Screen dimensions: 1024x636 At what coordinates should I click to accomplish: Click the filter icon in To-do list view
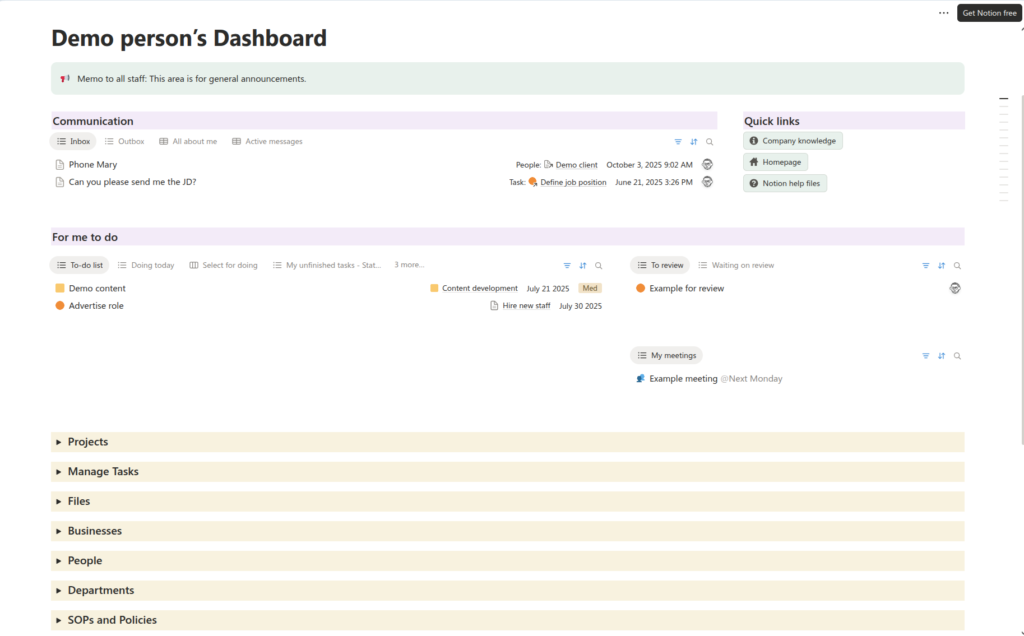tap(567, 266)
